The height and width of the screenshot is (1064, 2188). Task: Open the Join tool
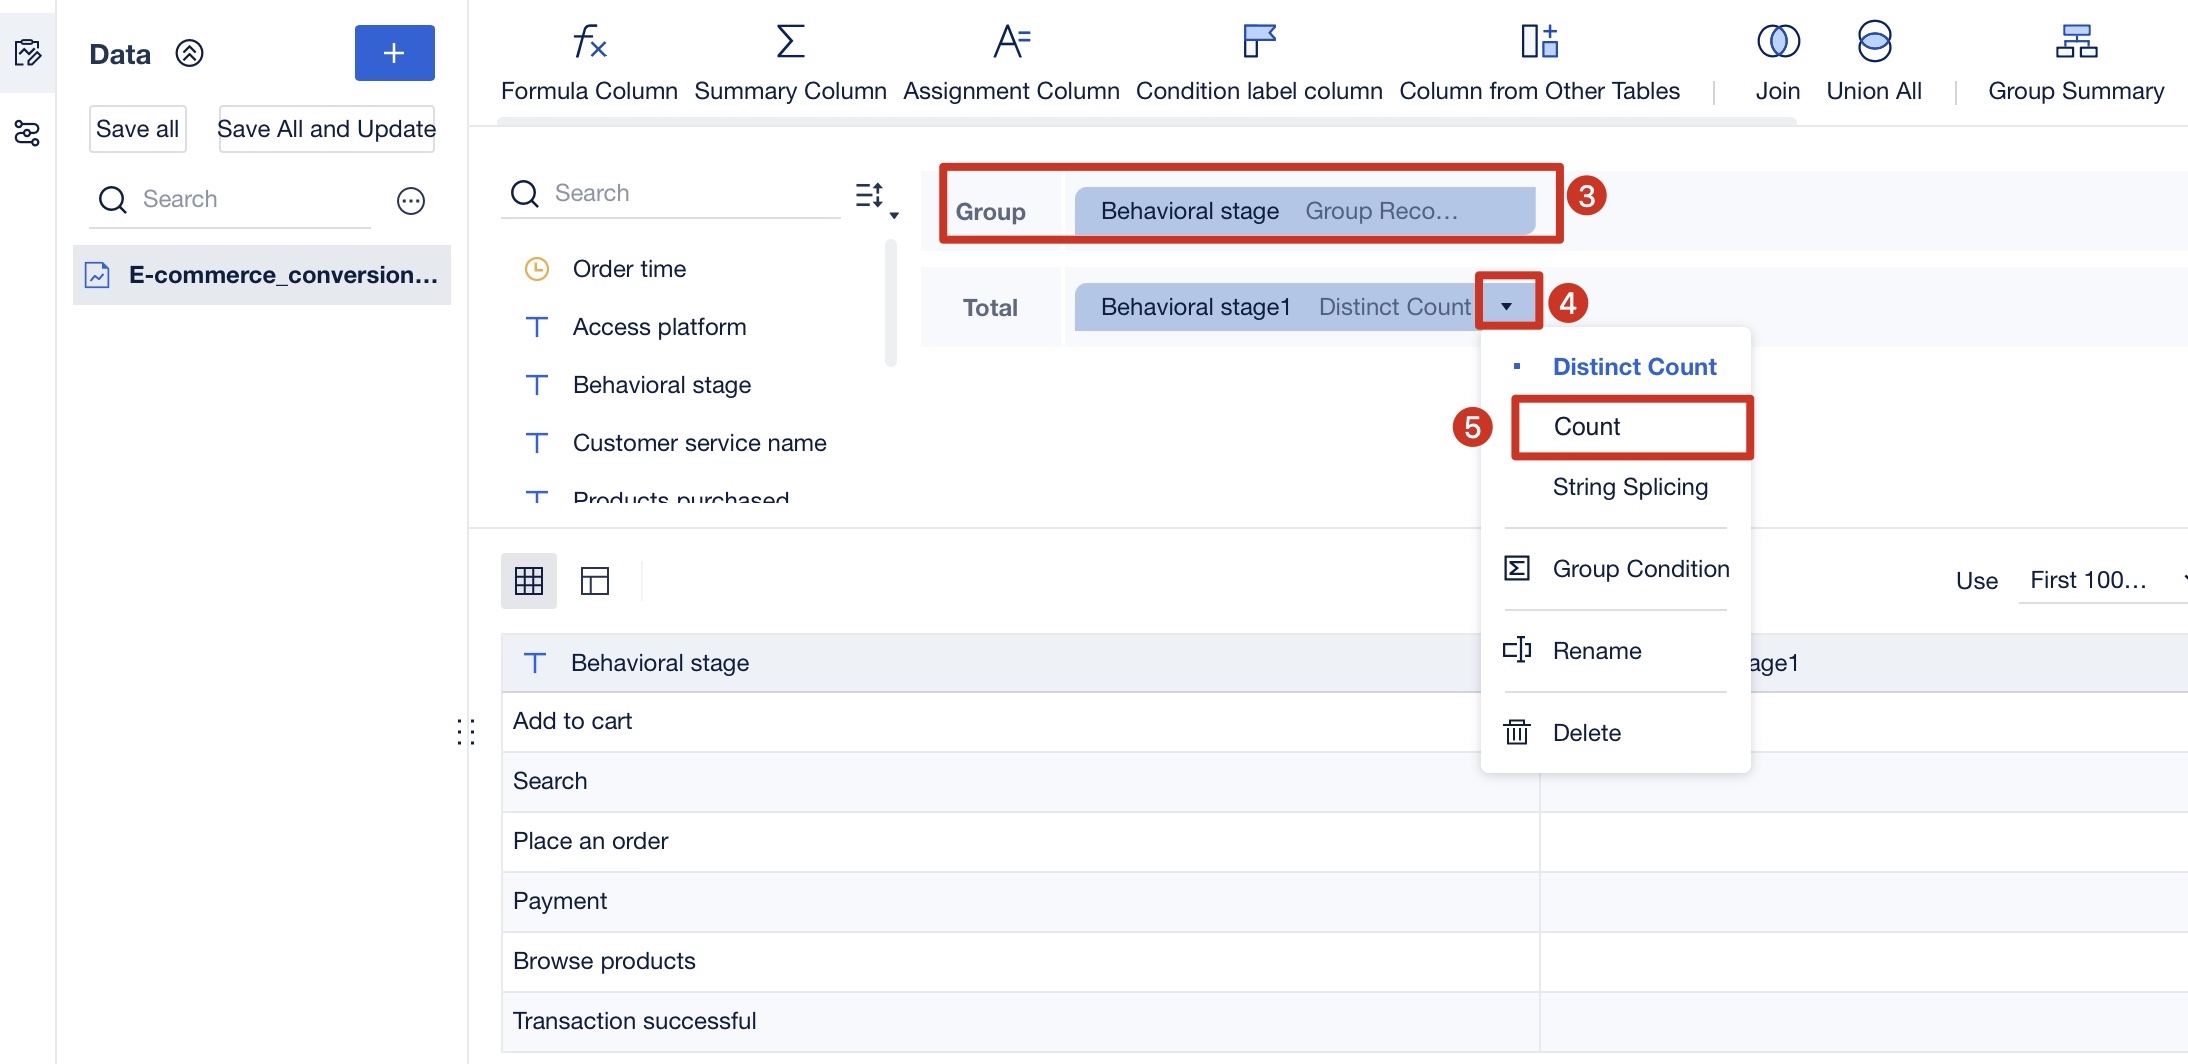tap(1777, 60)
